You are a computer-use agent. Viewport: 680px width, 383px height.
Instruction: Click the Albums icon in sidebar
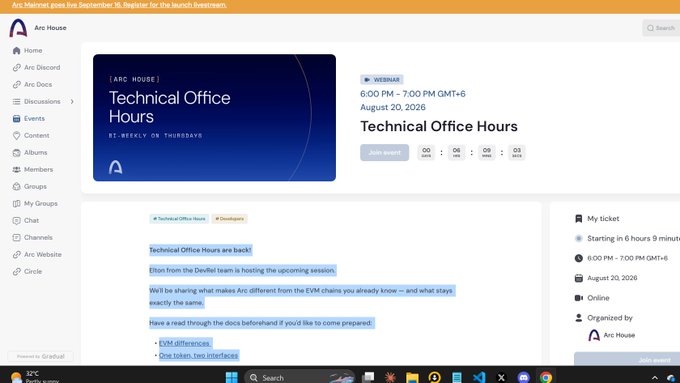(16, 152)
